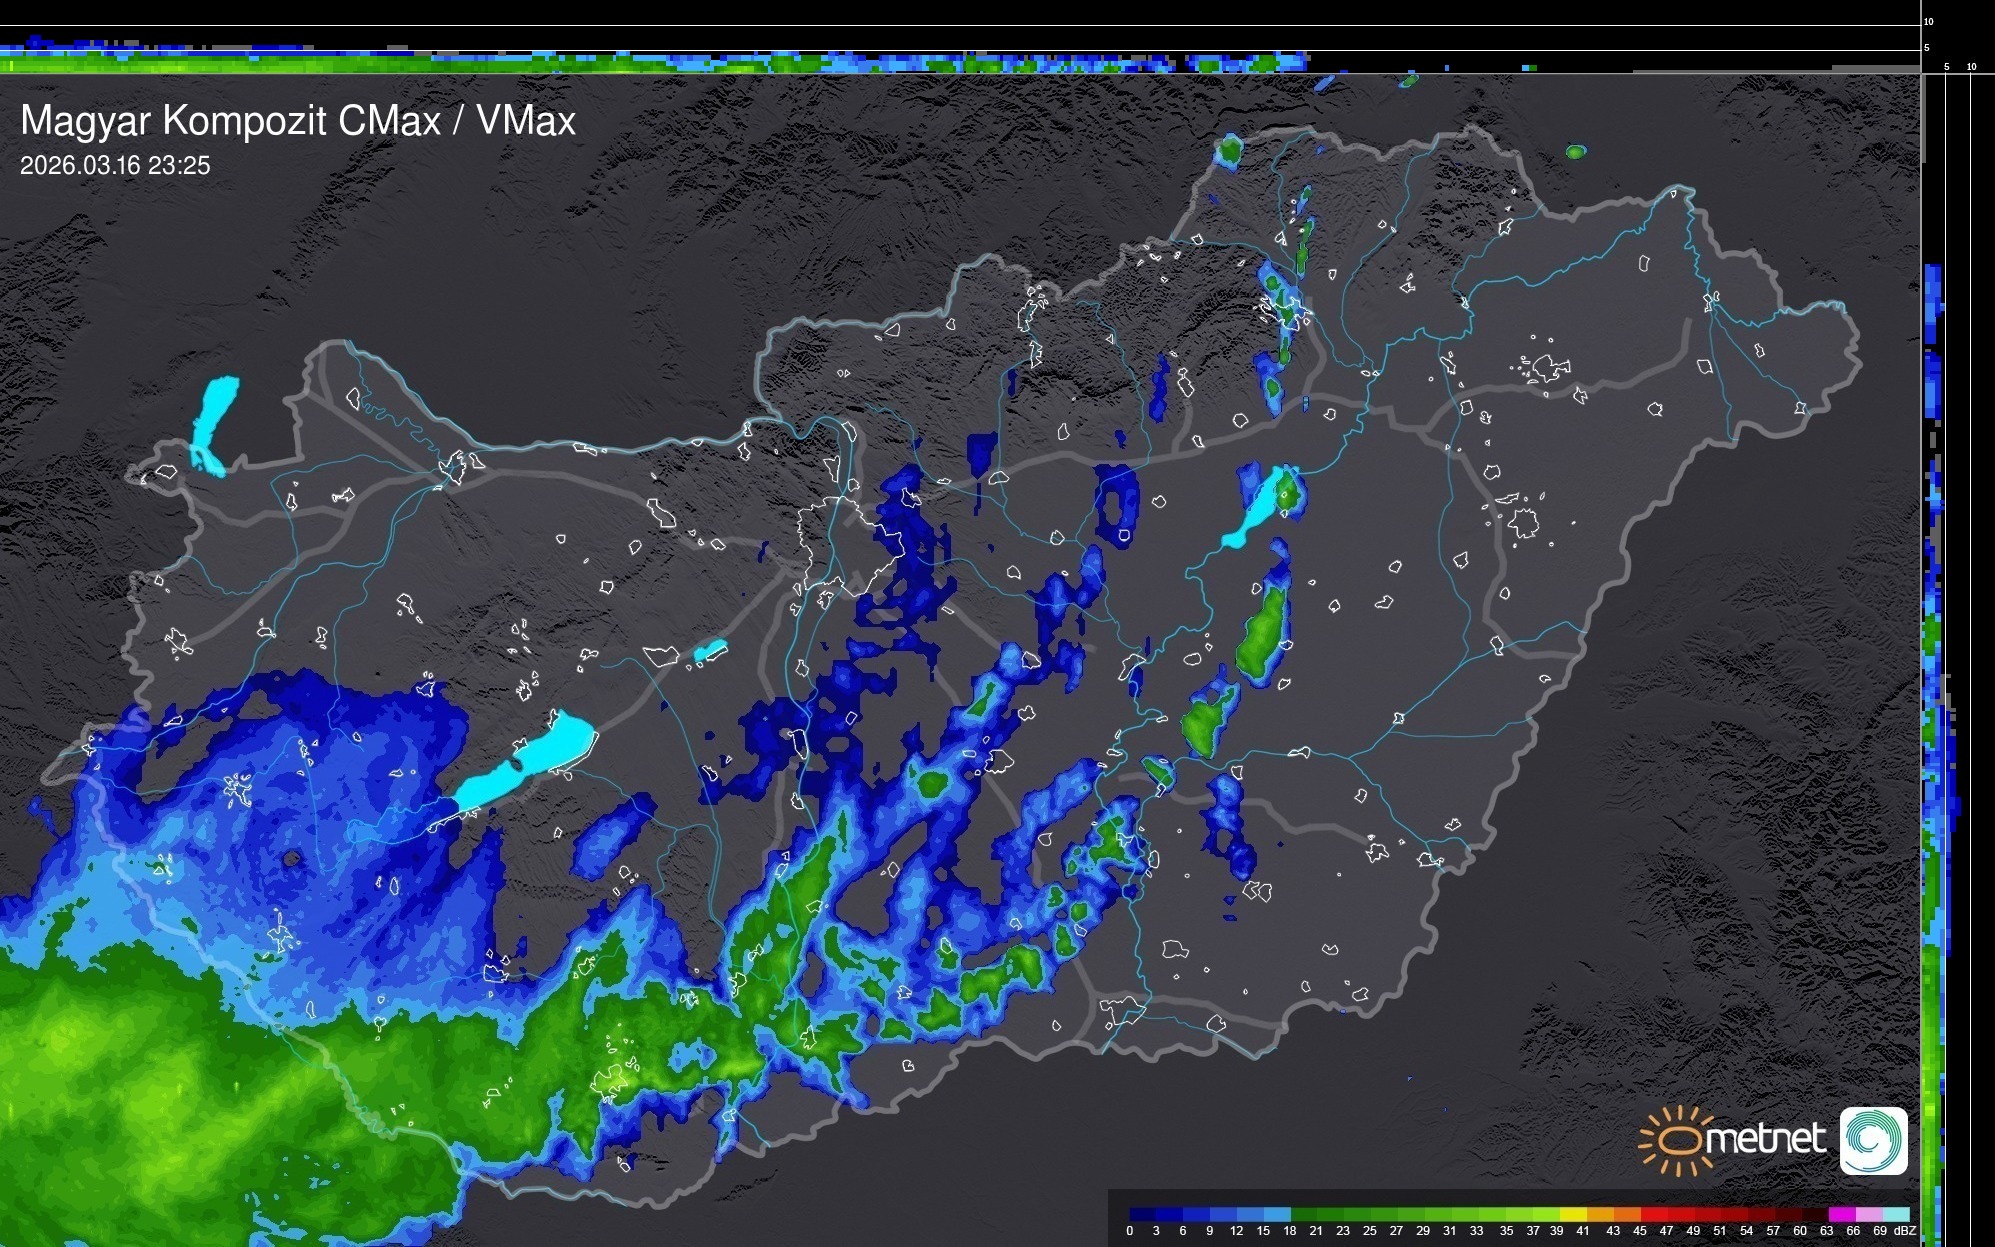
Task: Select the darkest blue 0 dBZ legend swatch
Action: [x=1143, y=1214]
